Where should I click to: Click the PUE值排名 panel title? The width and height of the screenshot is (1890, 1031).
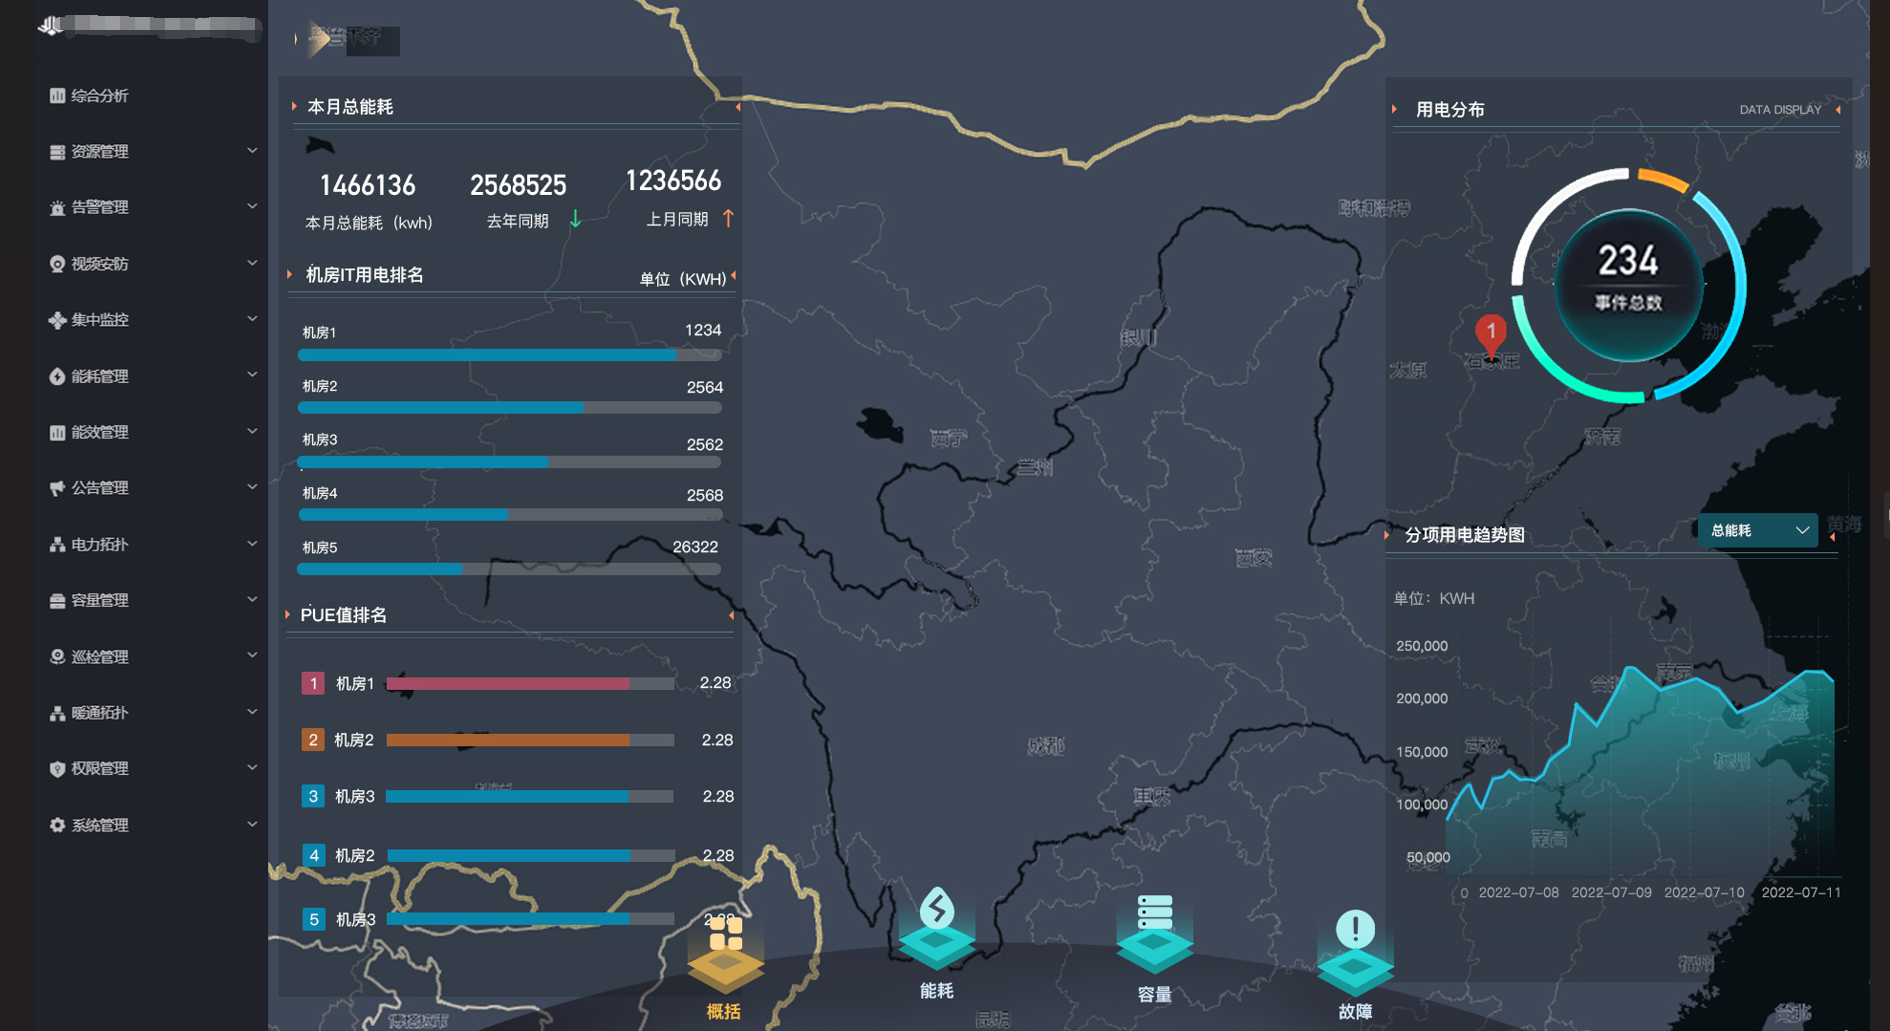coord(343,615)
